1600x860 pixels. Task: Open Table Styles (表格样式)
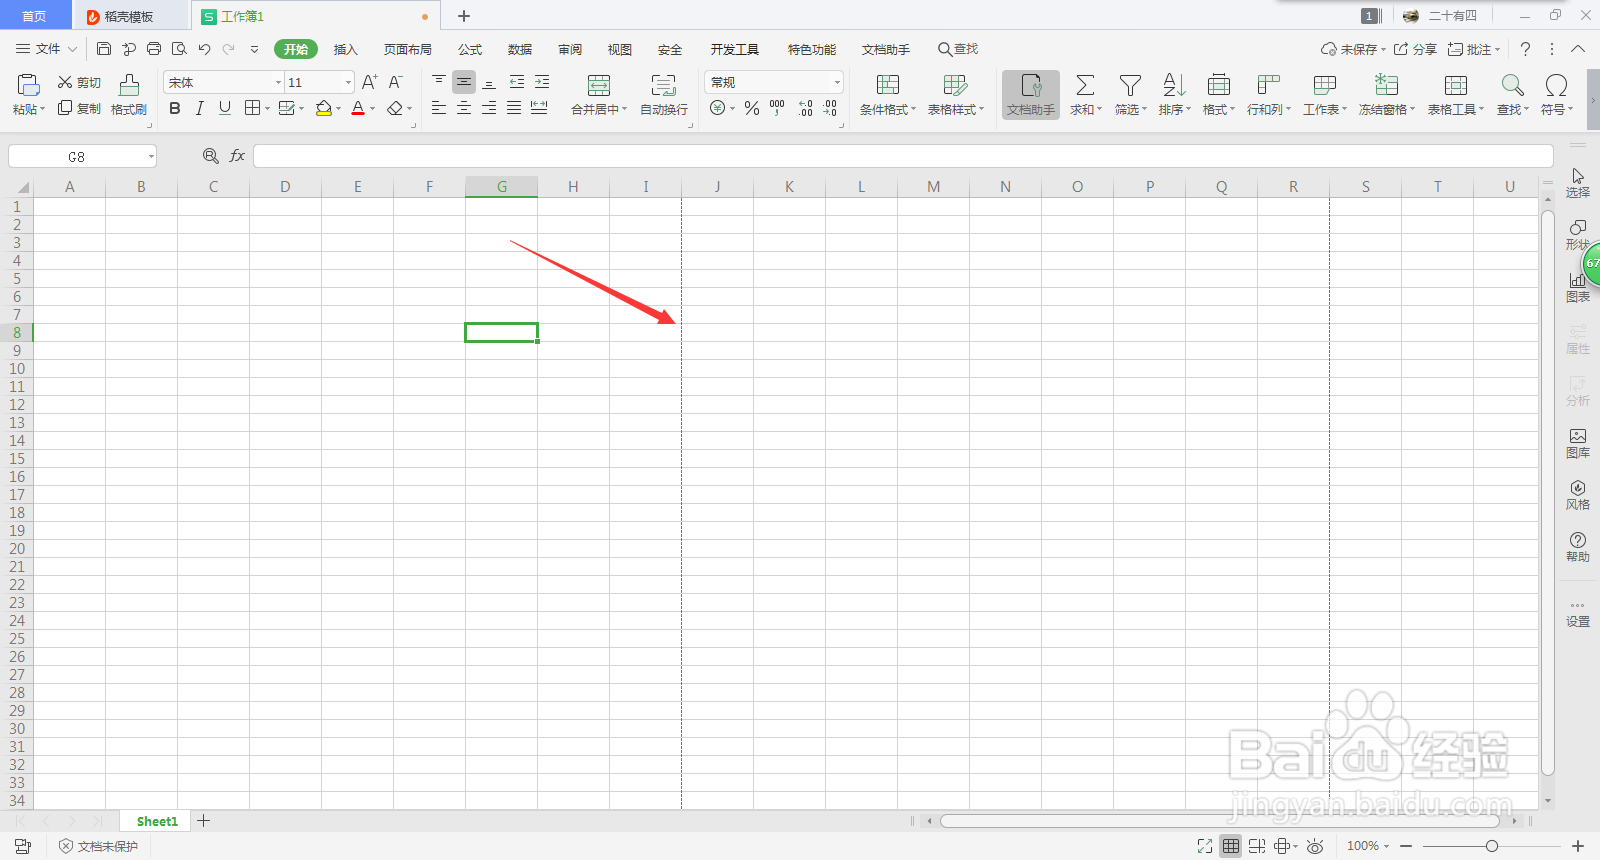tap(956, 94)
